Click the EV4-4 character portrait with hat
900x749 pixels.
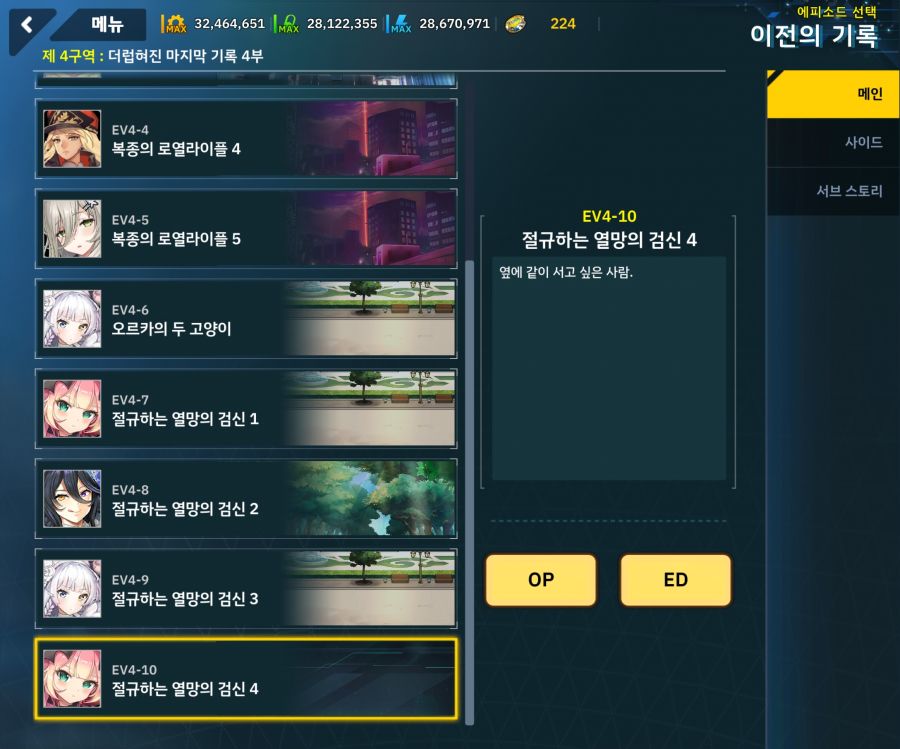pos(72,139)
